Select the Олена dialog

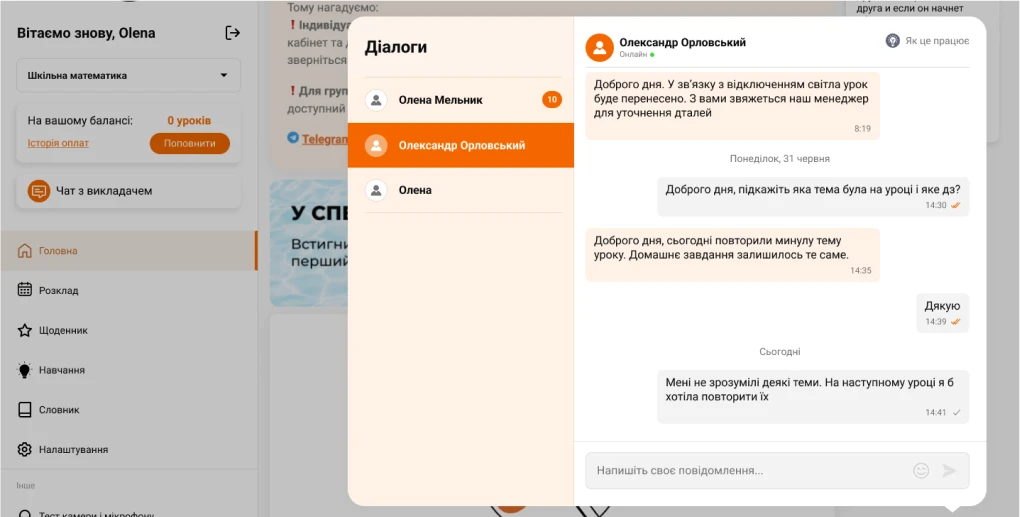415,190
